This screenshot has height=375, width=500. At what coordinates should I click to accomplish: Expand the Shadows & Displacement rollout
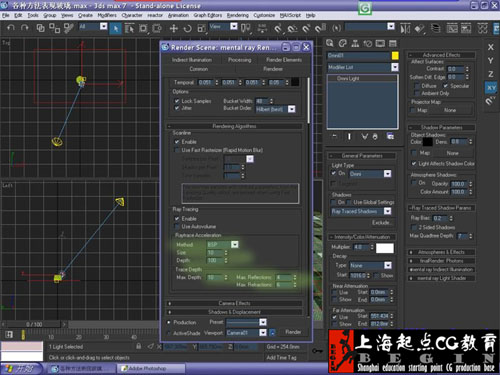point(234,312)
